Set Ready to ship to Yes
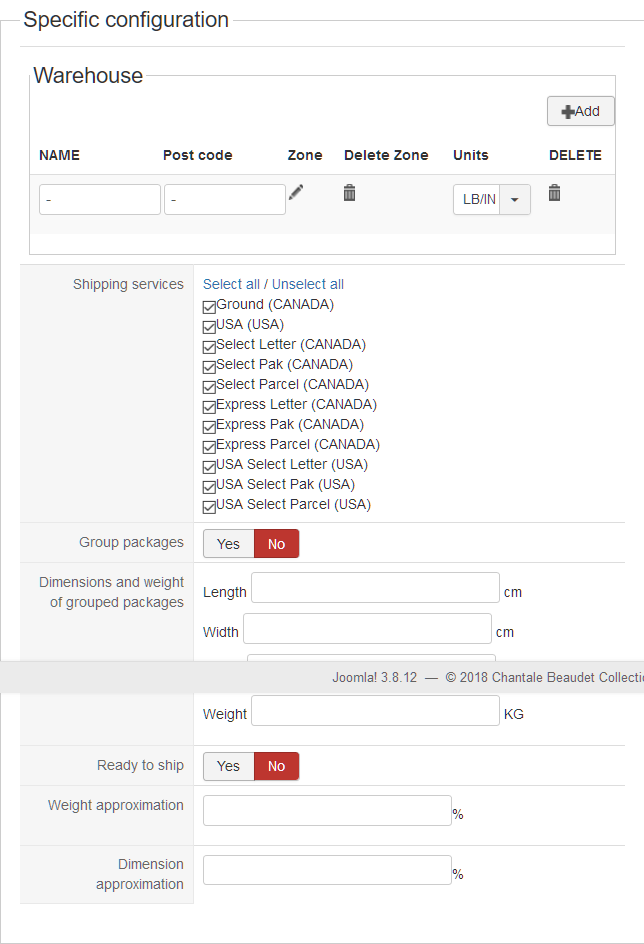This screenshot has height=944, width=644. (x=228, y=766)
